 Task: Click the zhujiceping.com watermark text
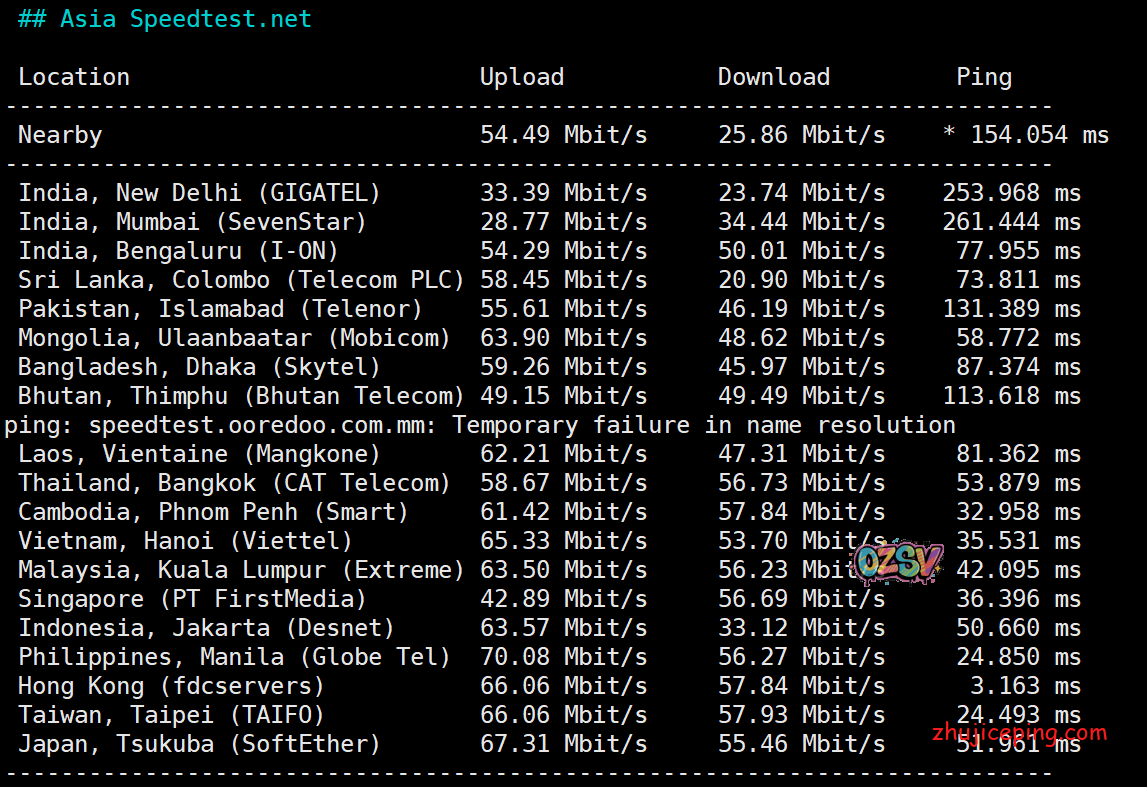(1013, 733)
